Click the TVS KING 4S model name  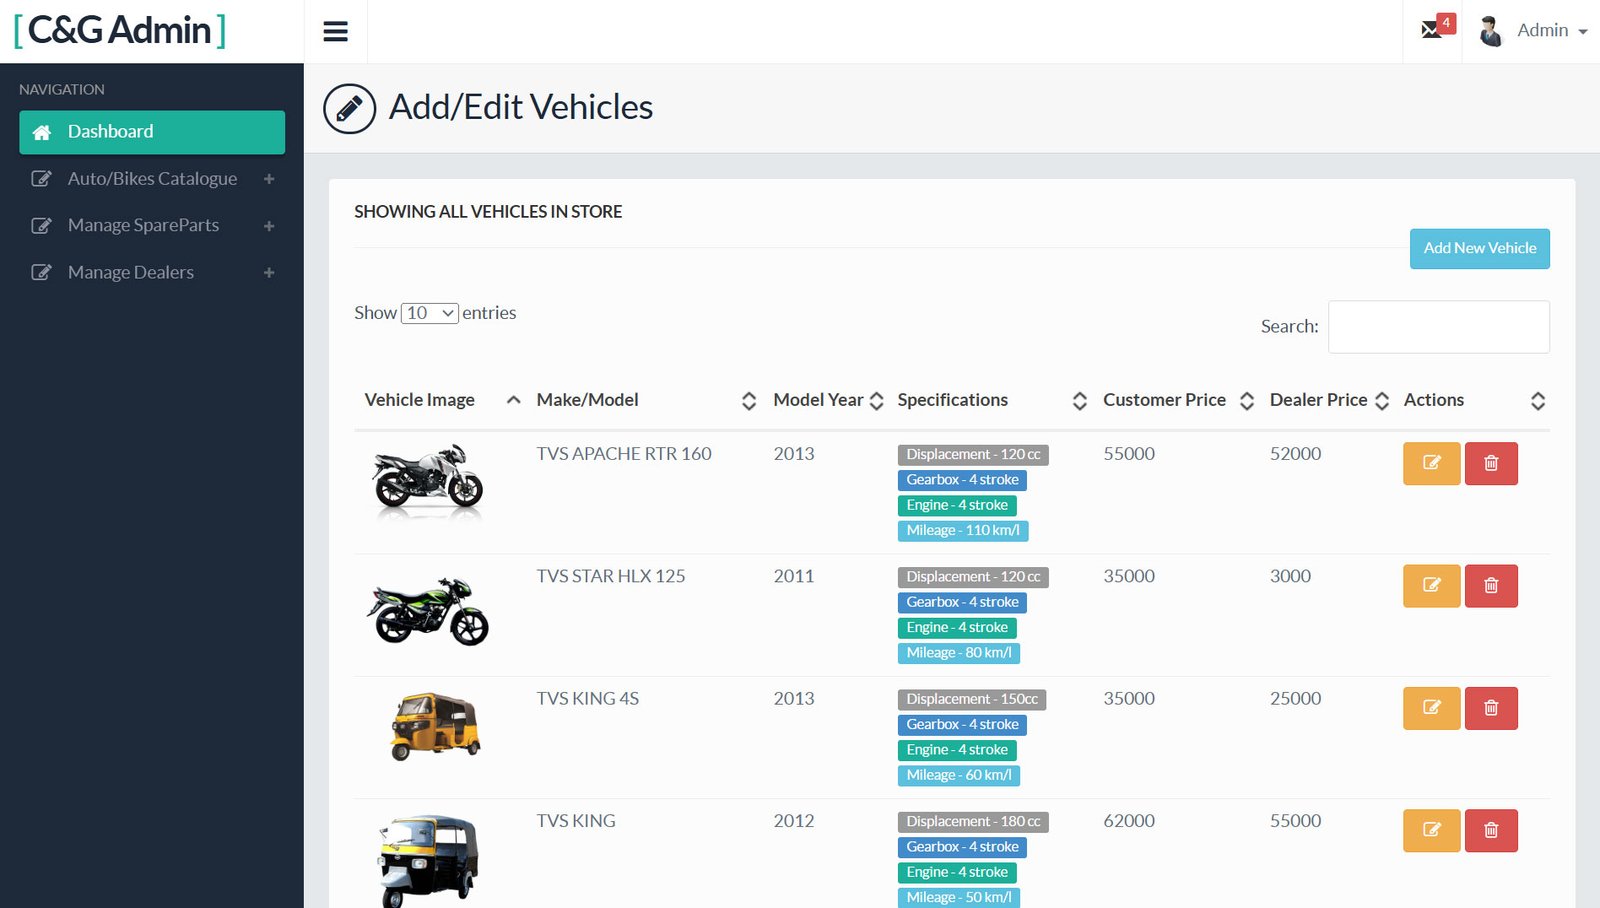tap(588, 699)
